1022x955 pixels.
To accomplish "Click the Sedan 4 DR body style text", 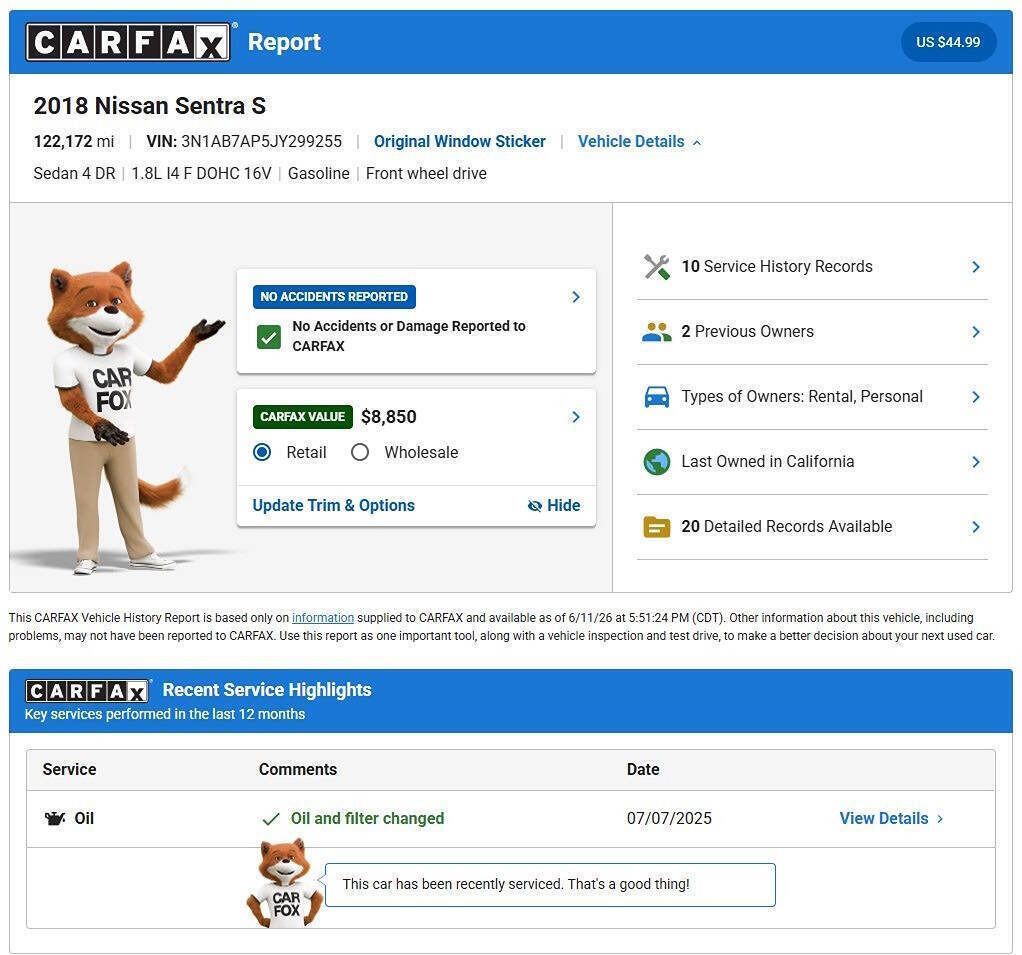I will (x=74, y=173).
